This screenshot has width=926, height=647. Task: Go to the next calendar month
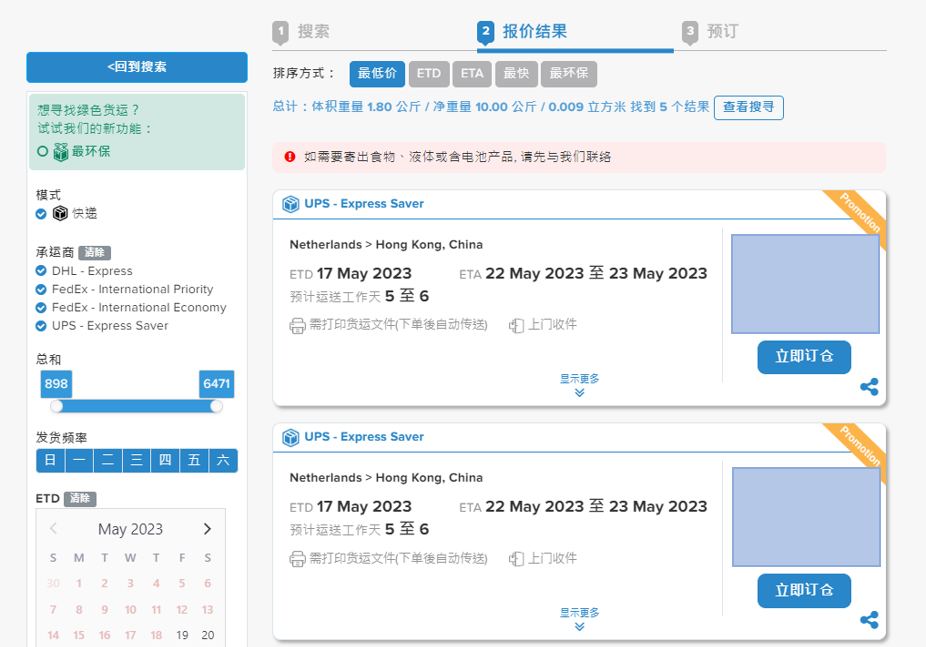pos(207,529)
